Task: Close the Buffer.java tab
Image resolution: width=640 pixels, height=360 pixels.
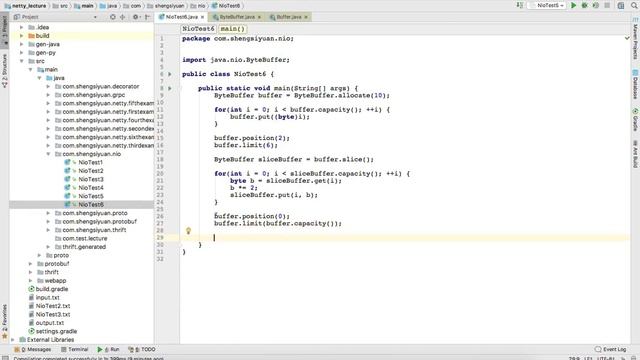Action: pos(306,17)
